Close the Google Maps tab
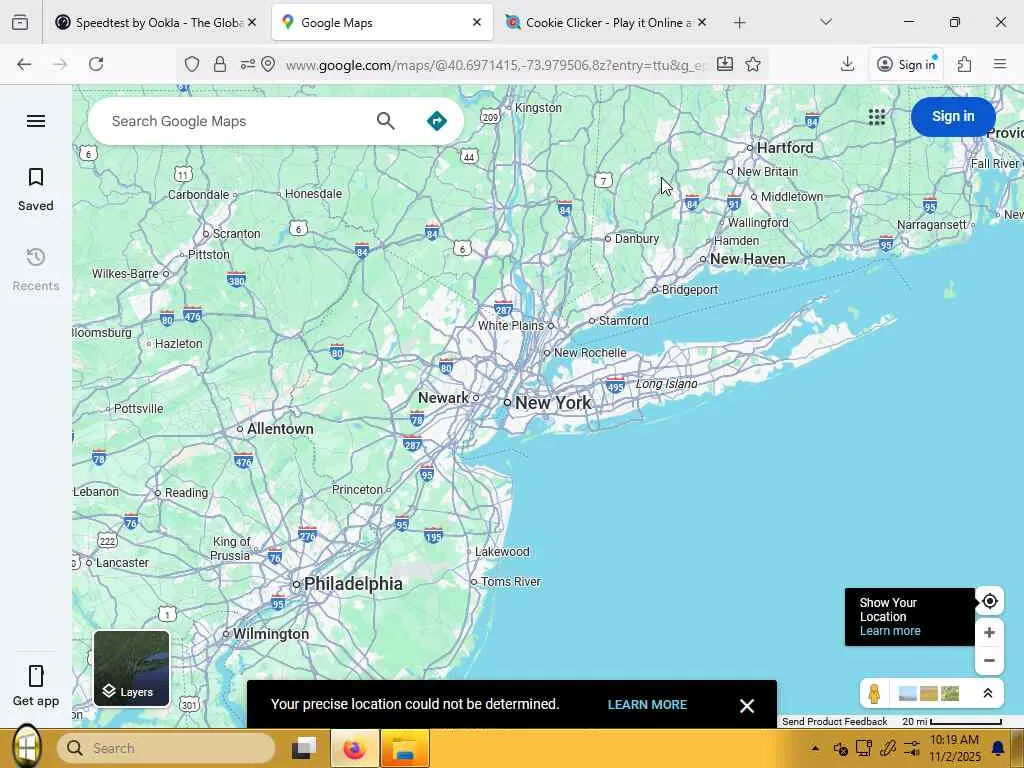 click(x=477, y=23)
